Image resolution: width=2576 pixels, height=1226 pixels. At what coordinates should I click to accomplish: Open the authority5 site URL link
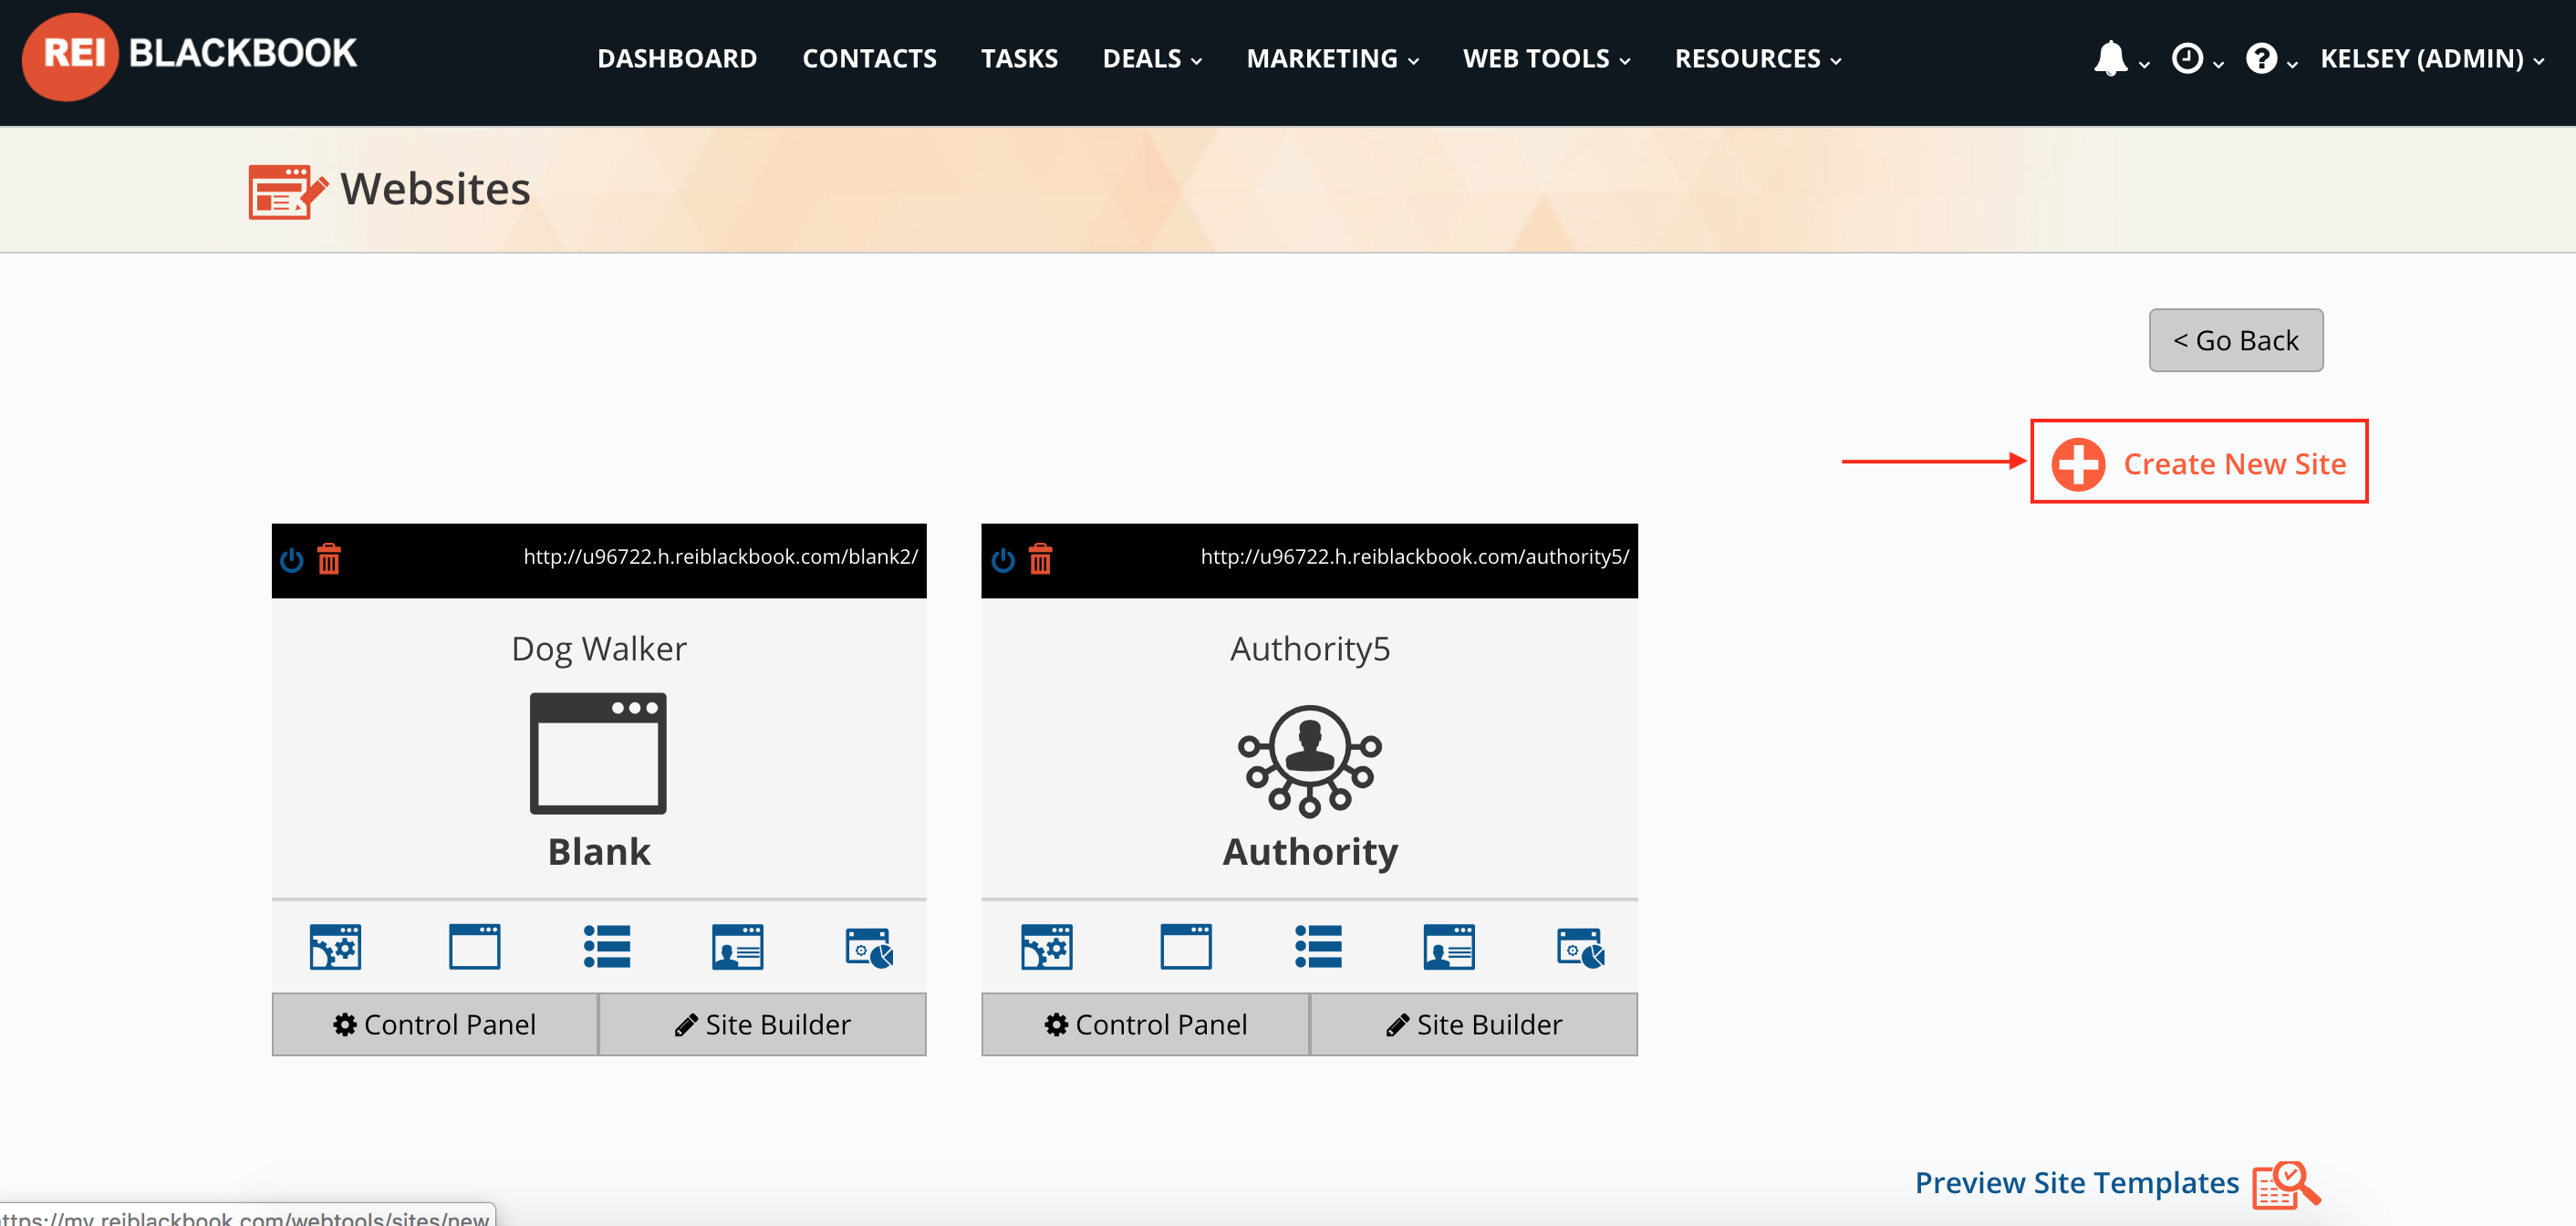pyautogui.click(x=1415, y=557)
